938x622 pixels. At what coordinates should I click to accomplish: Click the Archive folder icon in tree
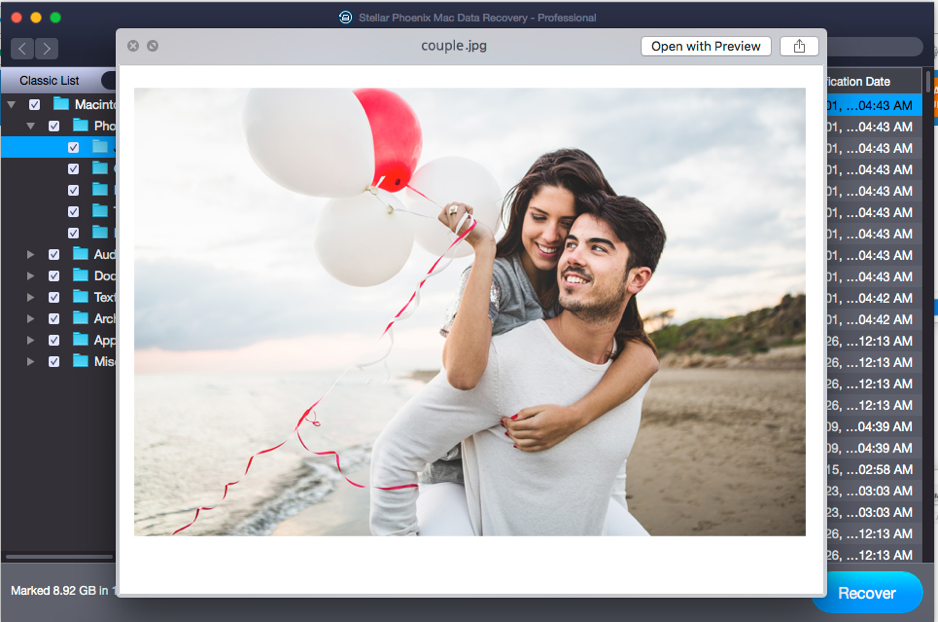click(81, 318)
